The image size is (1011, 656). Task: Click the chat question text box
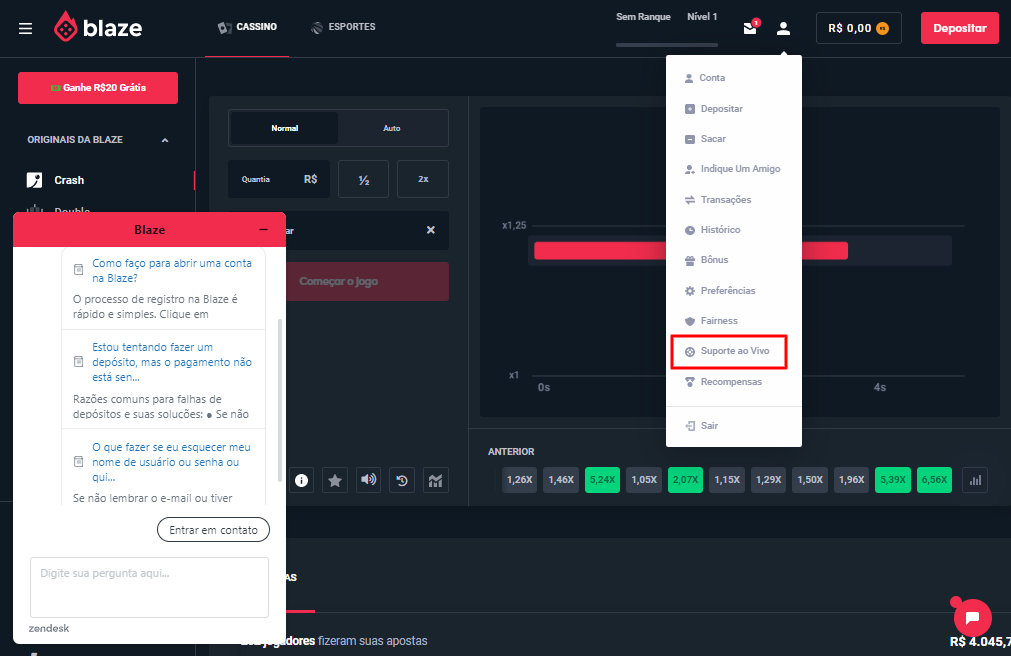point(149,587)
